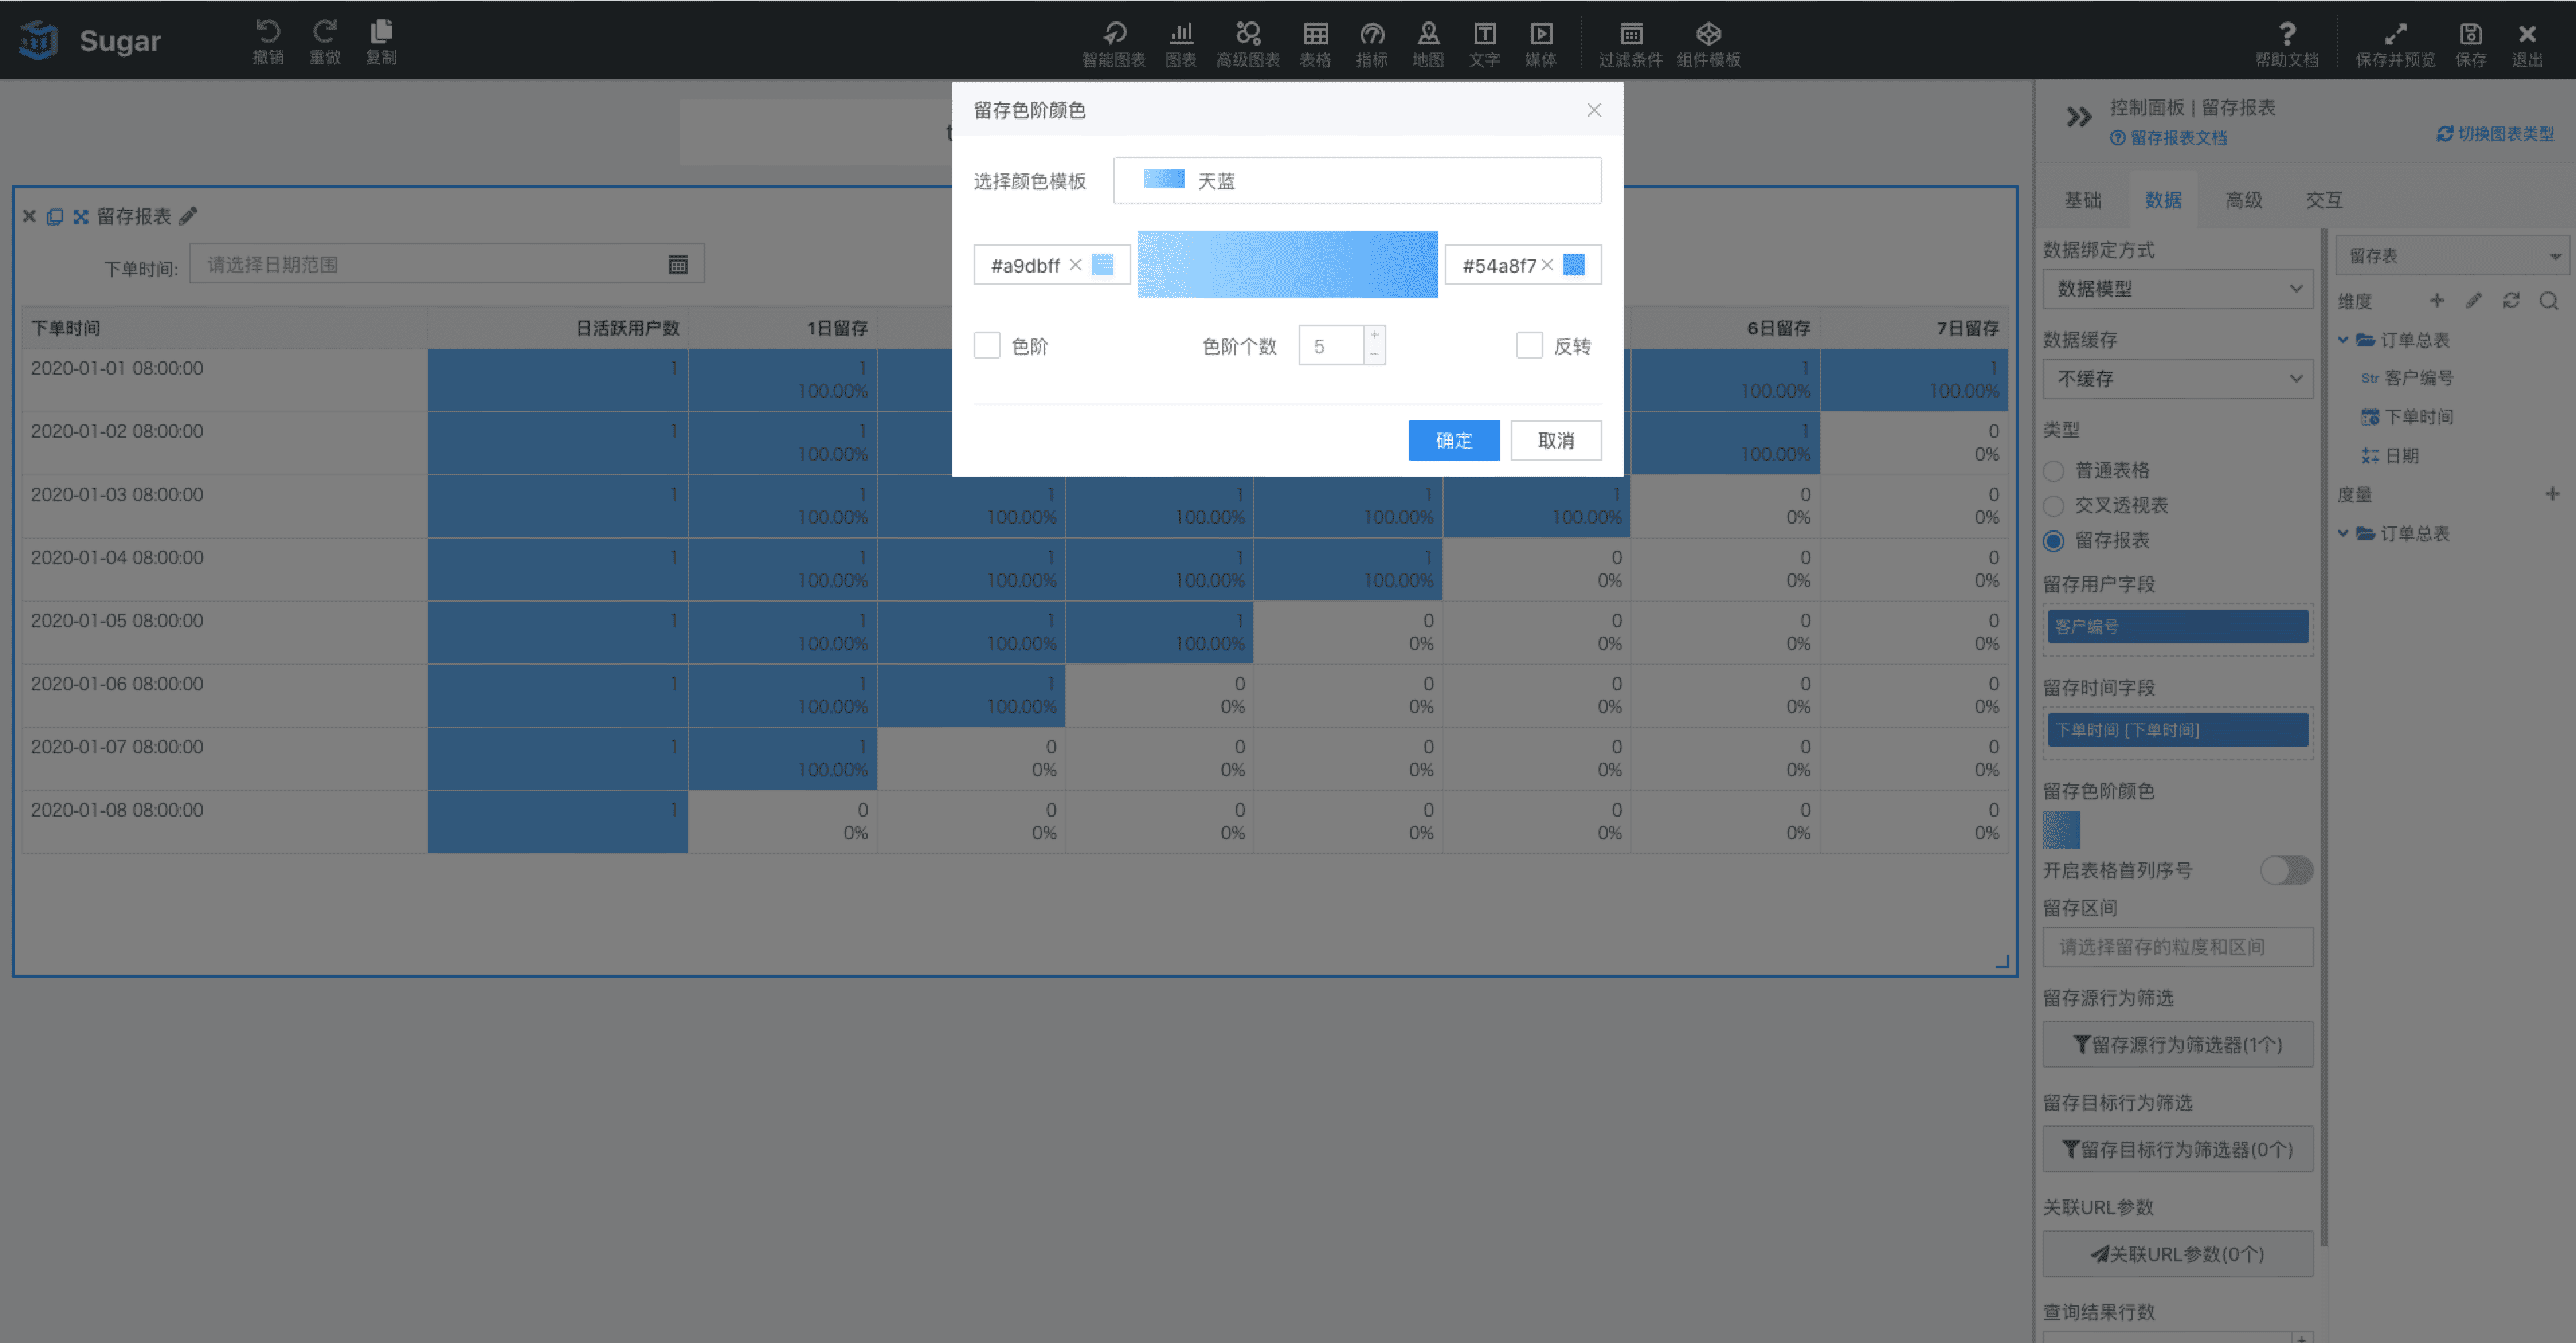2576x1343 pixels.
Task: Increase 色阶个数 stepper value
Action: 1375,335
